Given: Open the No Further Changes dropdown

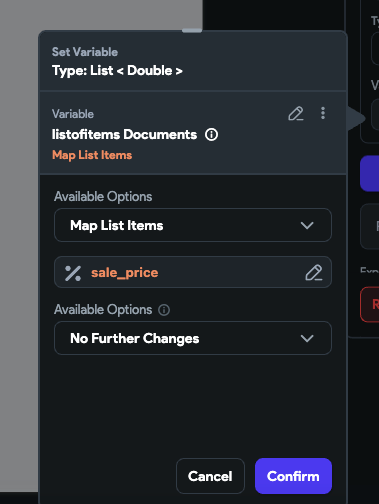Looking at the screenshot, I should pyautogui.click(x=193, y=338).
